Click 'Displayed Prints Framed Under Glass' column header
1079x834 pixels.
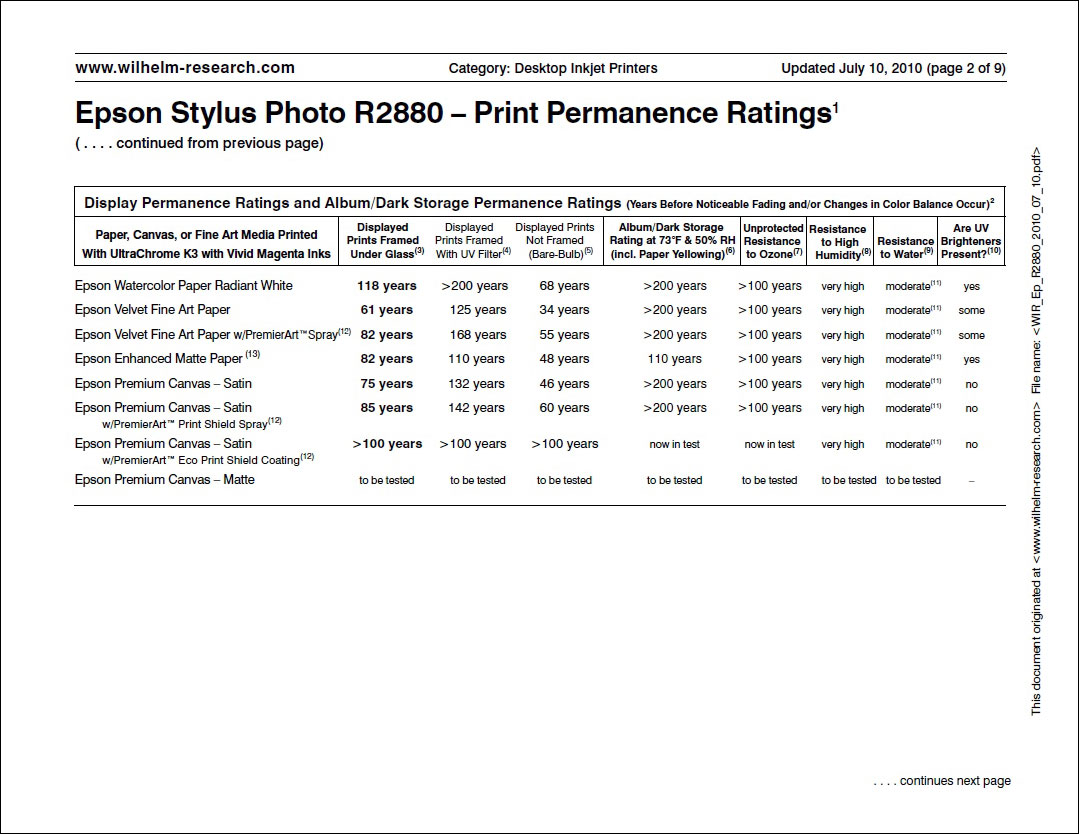pos(383,240)
